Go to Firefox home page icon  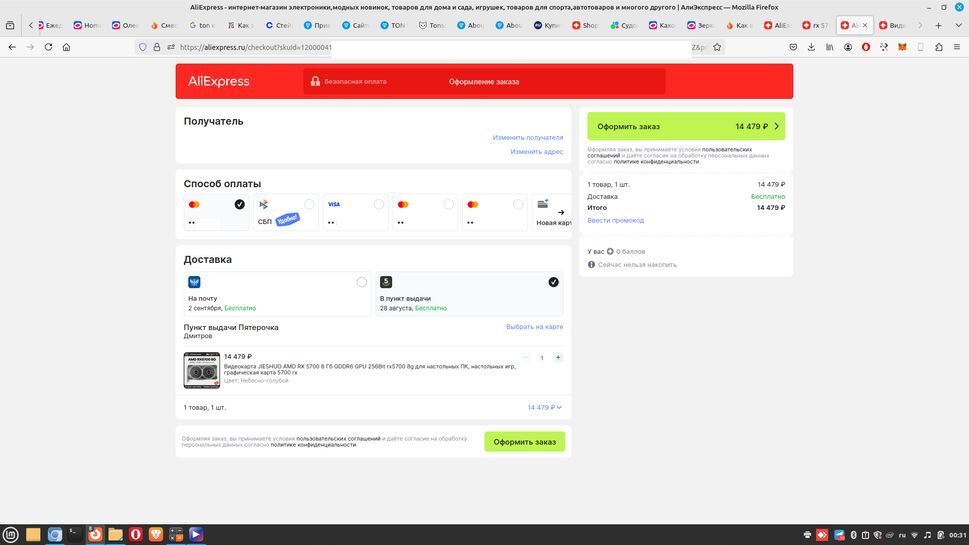tap(66, 47)
